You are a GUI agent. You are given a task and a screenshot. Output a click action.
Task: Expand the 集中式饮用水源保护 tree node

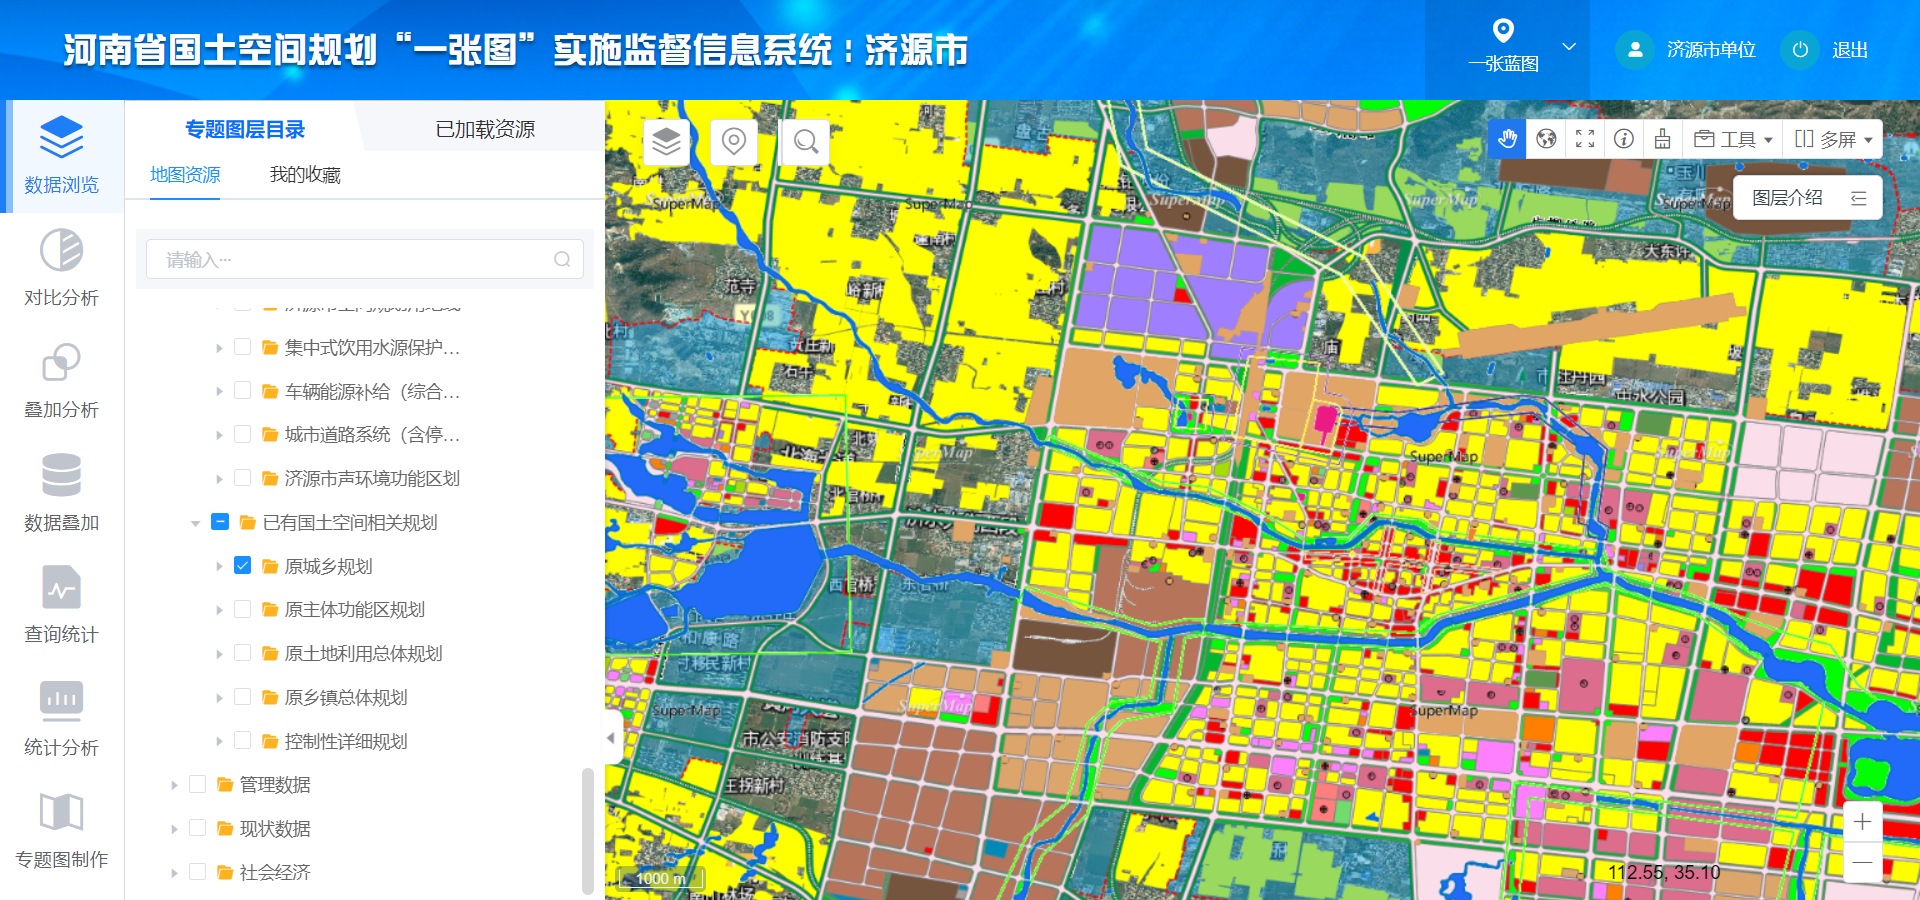(x=219, y=348)
